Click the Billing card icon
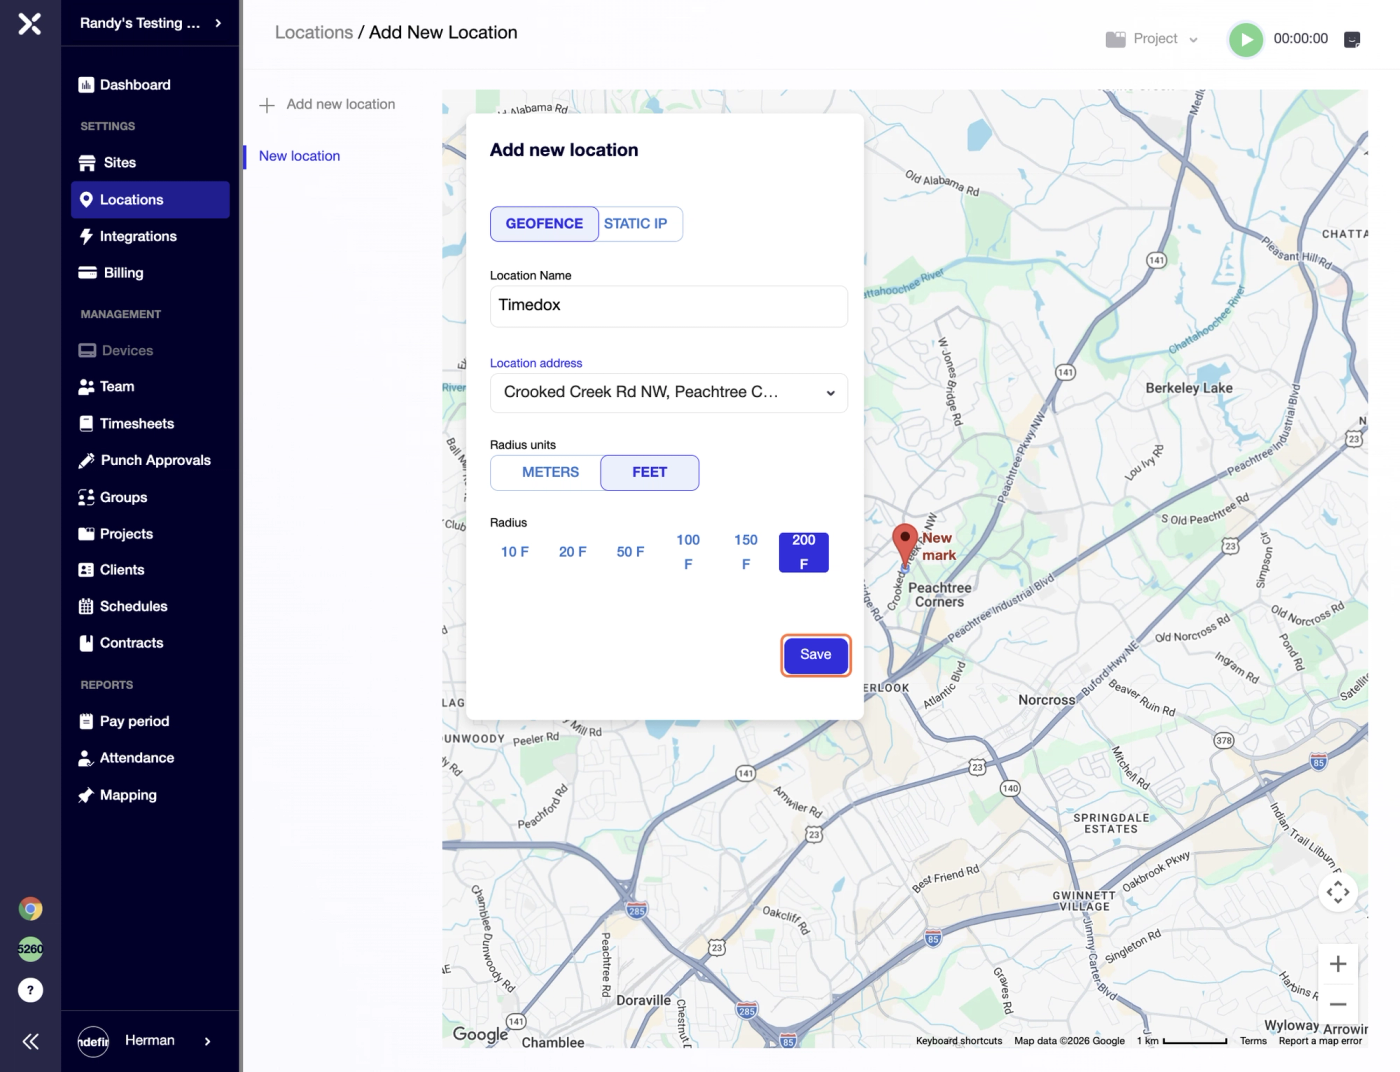 (x=87, y=273)
